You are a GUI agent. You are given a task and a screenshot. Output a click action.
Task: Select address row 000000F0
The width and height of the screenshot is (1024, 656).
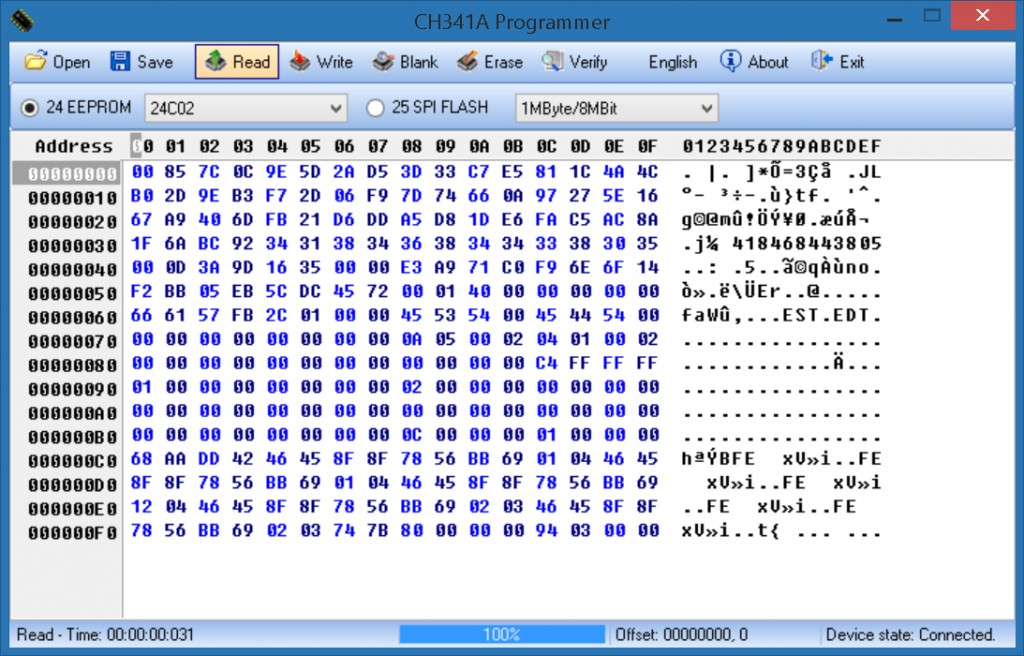click(x=72, y=533)
